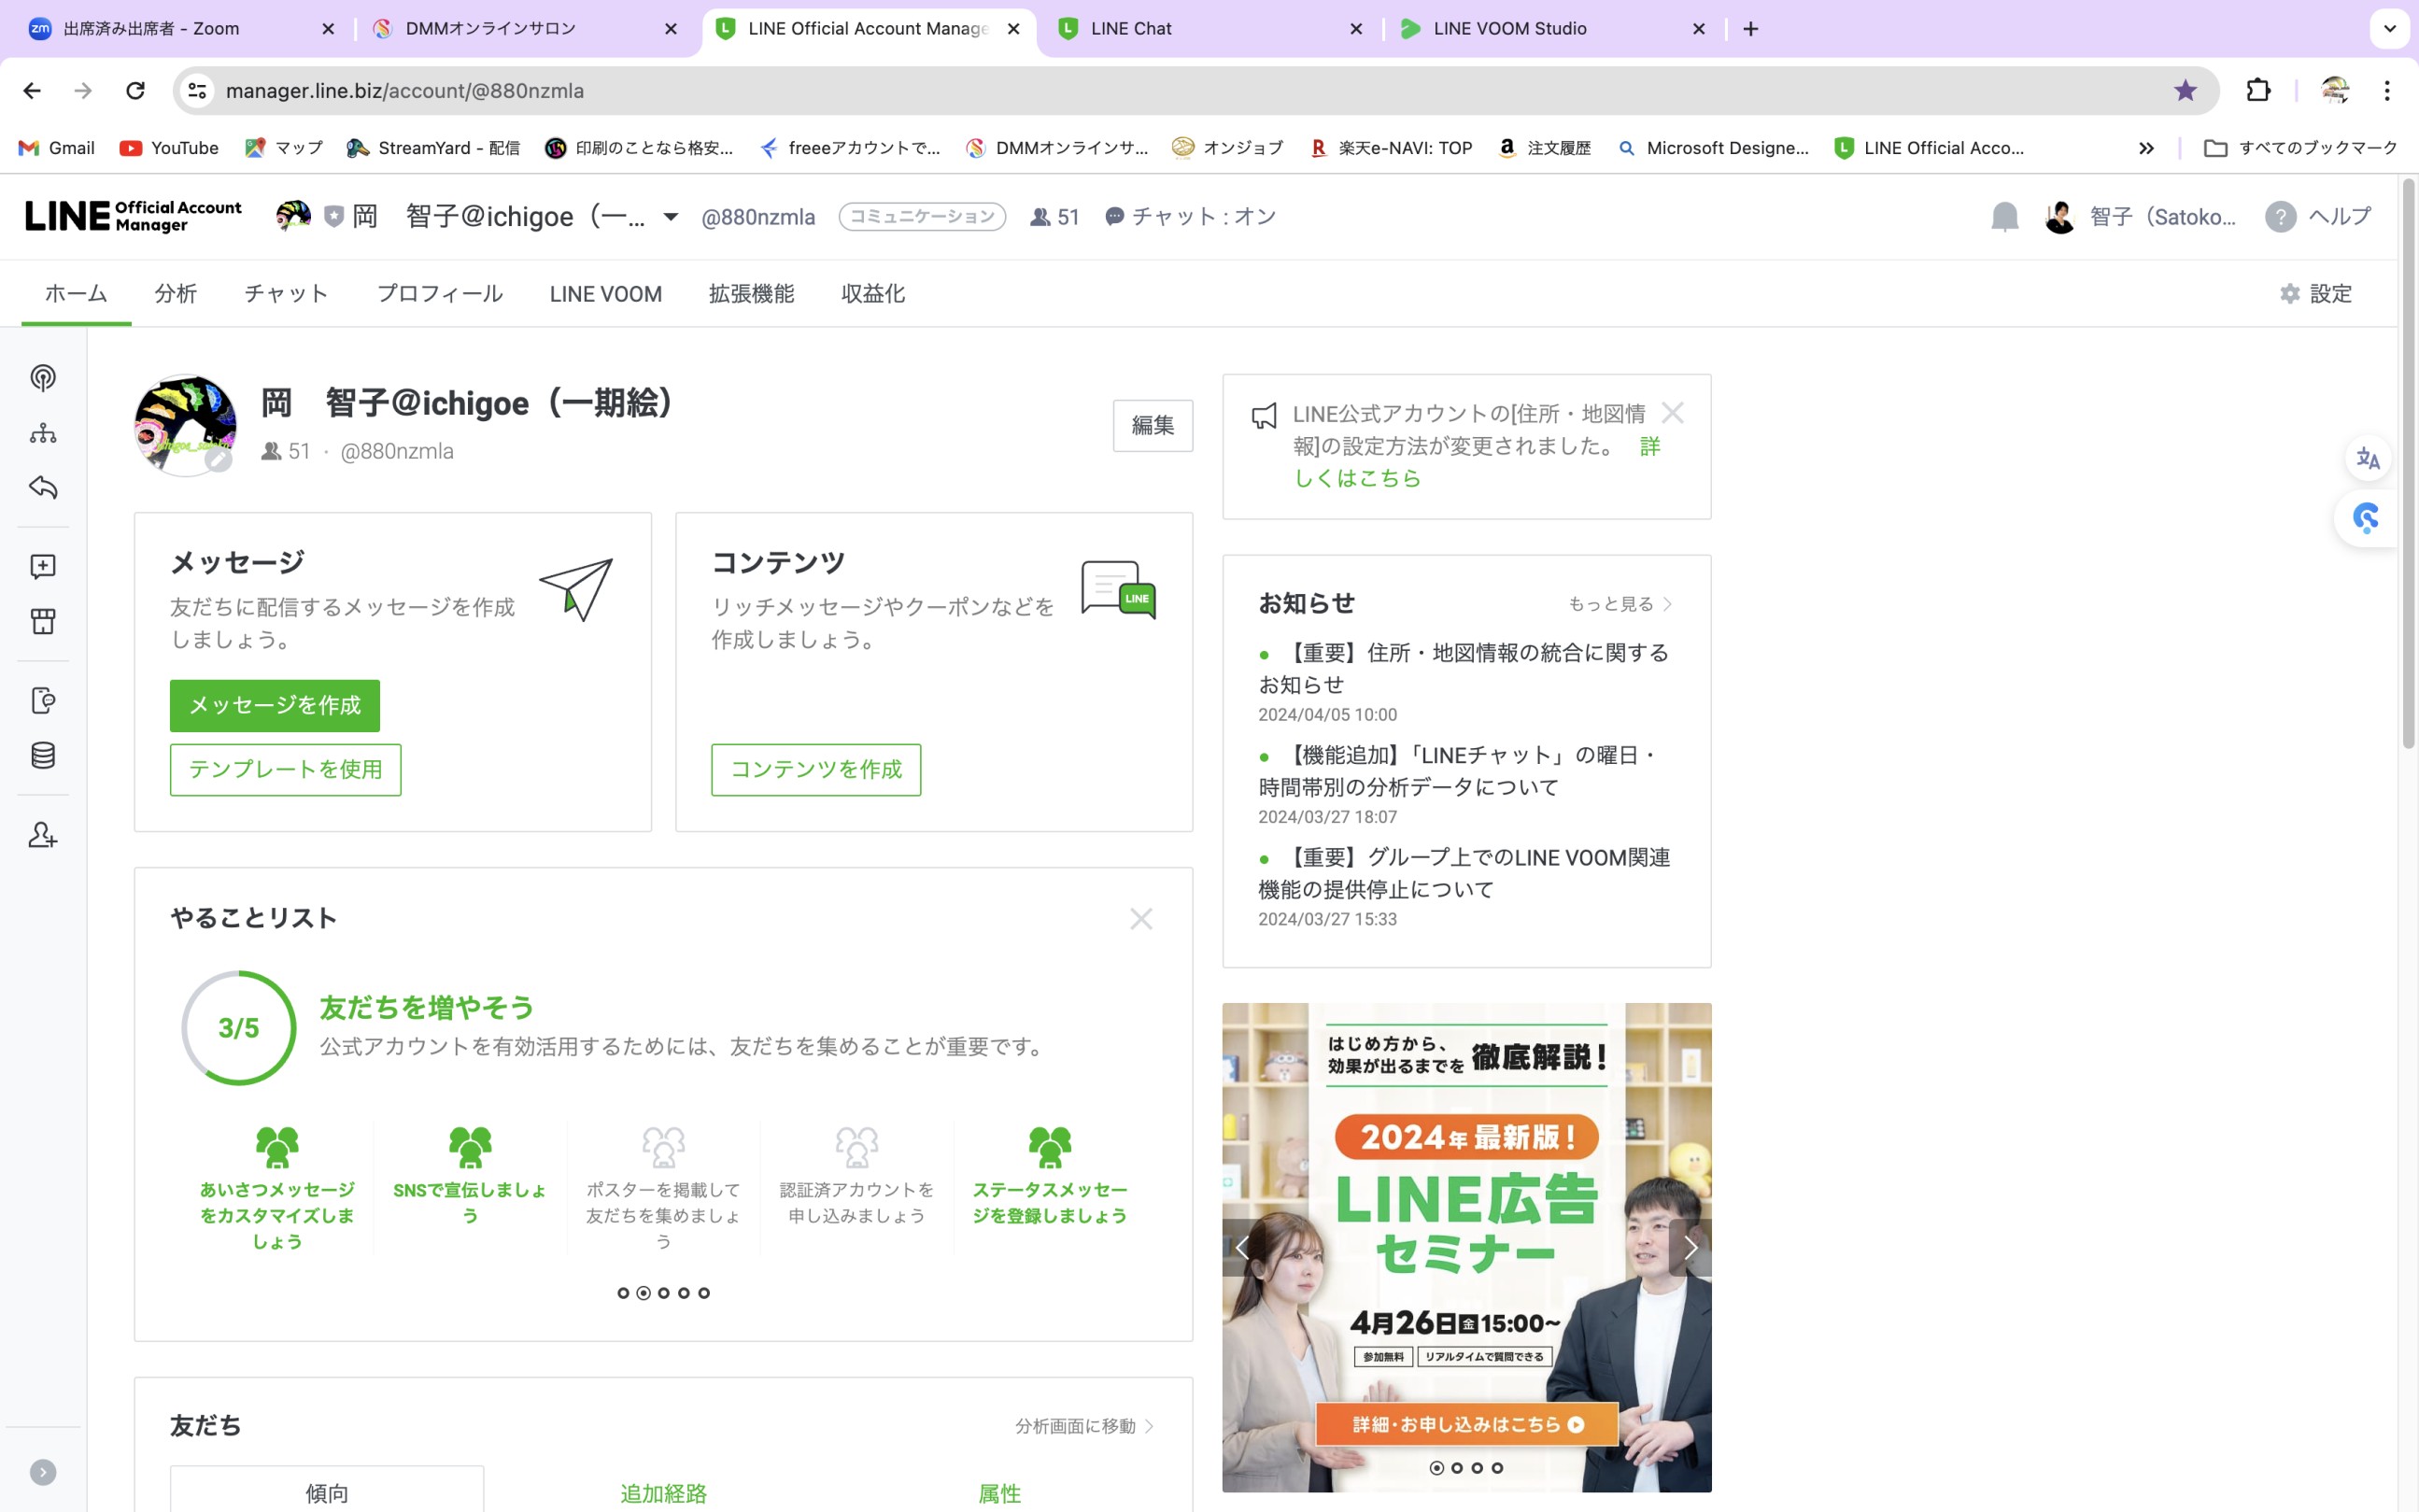
Task: Open YouTube bookmark
Action: point(169,148)
